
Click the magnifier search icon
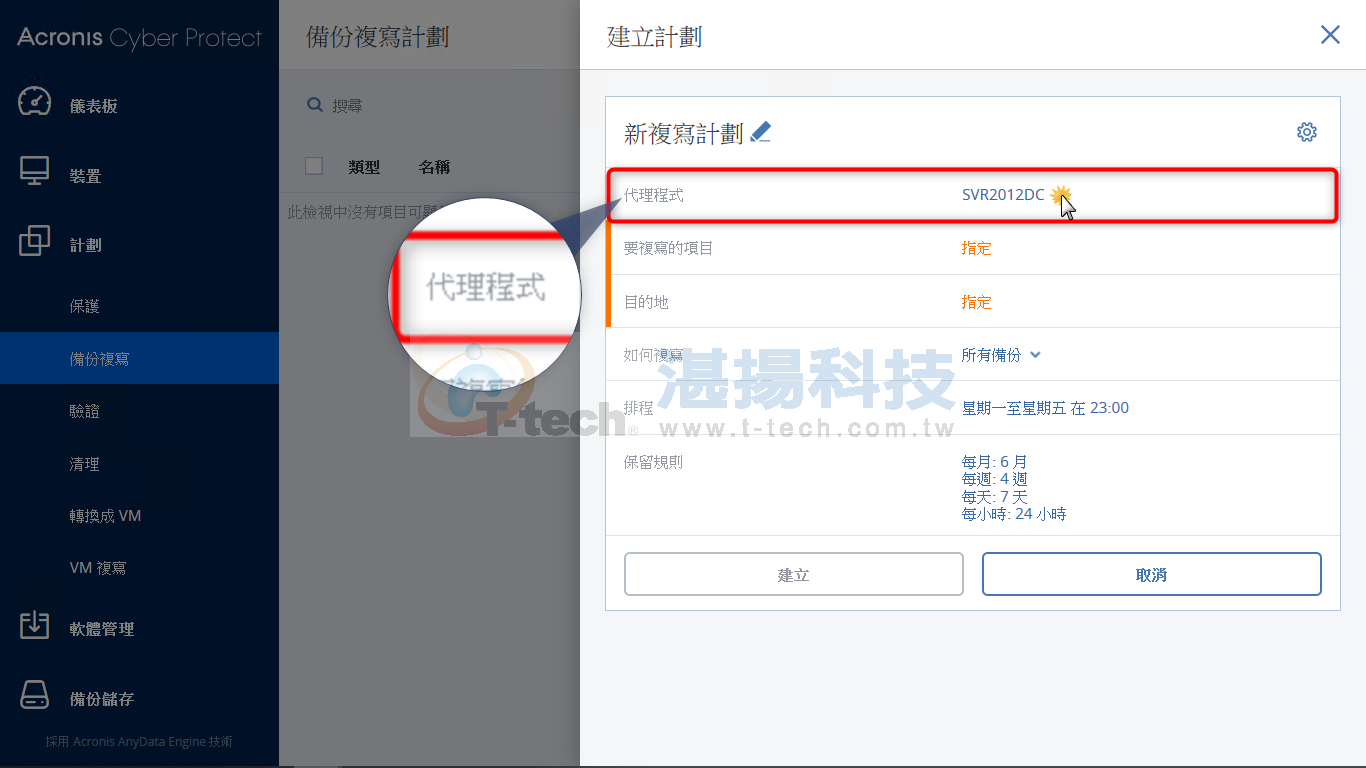(x=315, y=104)
